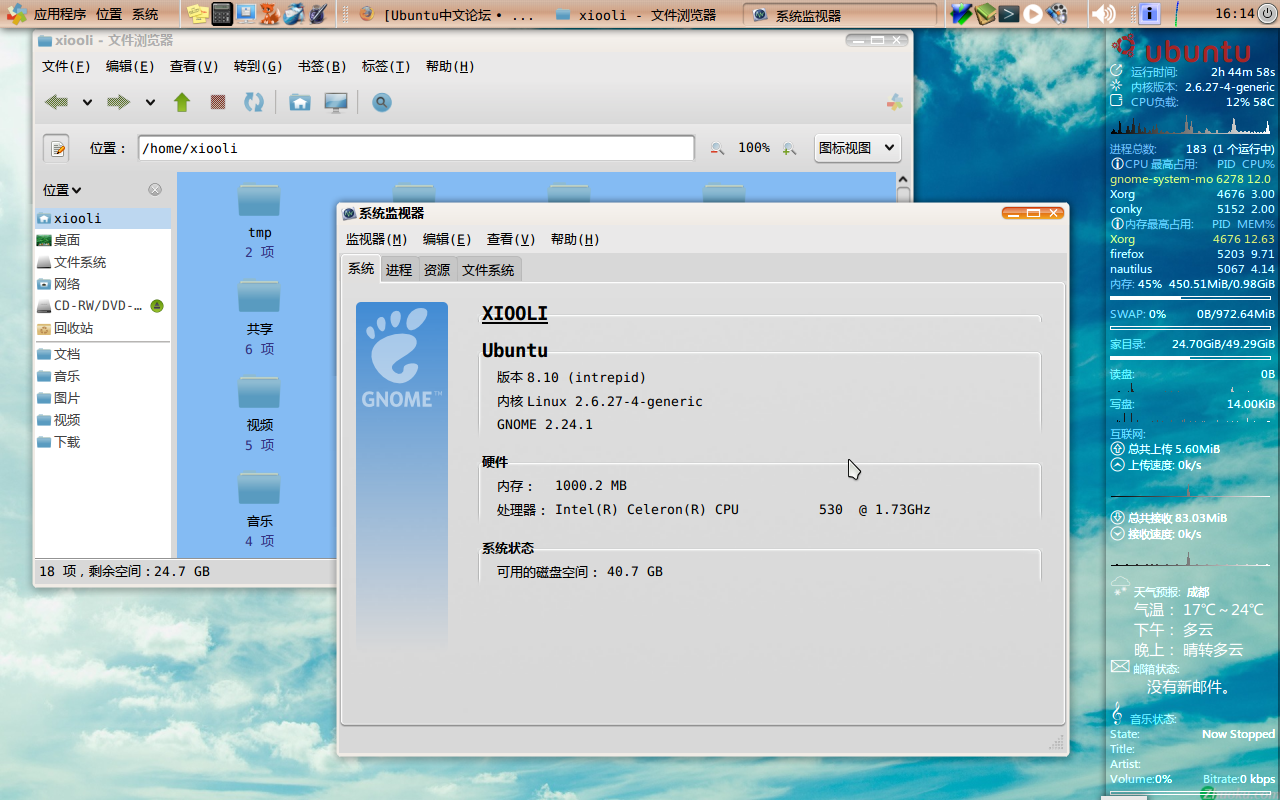
Task: Open 音乐 bookmark in sidebar
Action: 102,376
